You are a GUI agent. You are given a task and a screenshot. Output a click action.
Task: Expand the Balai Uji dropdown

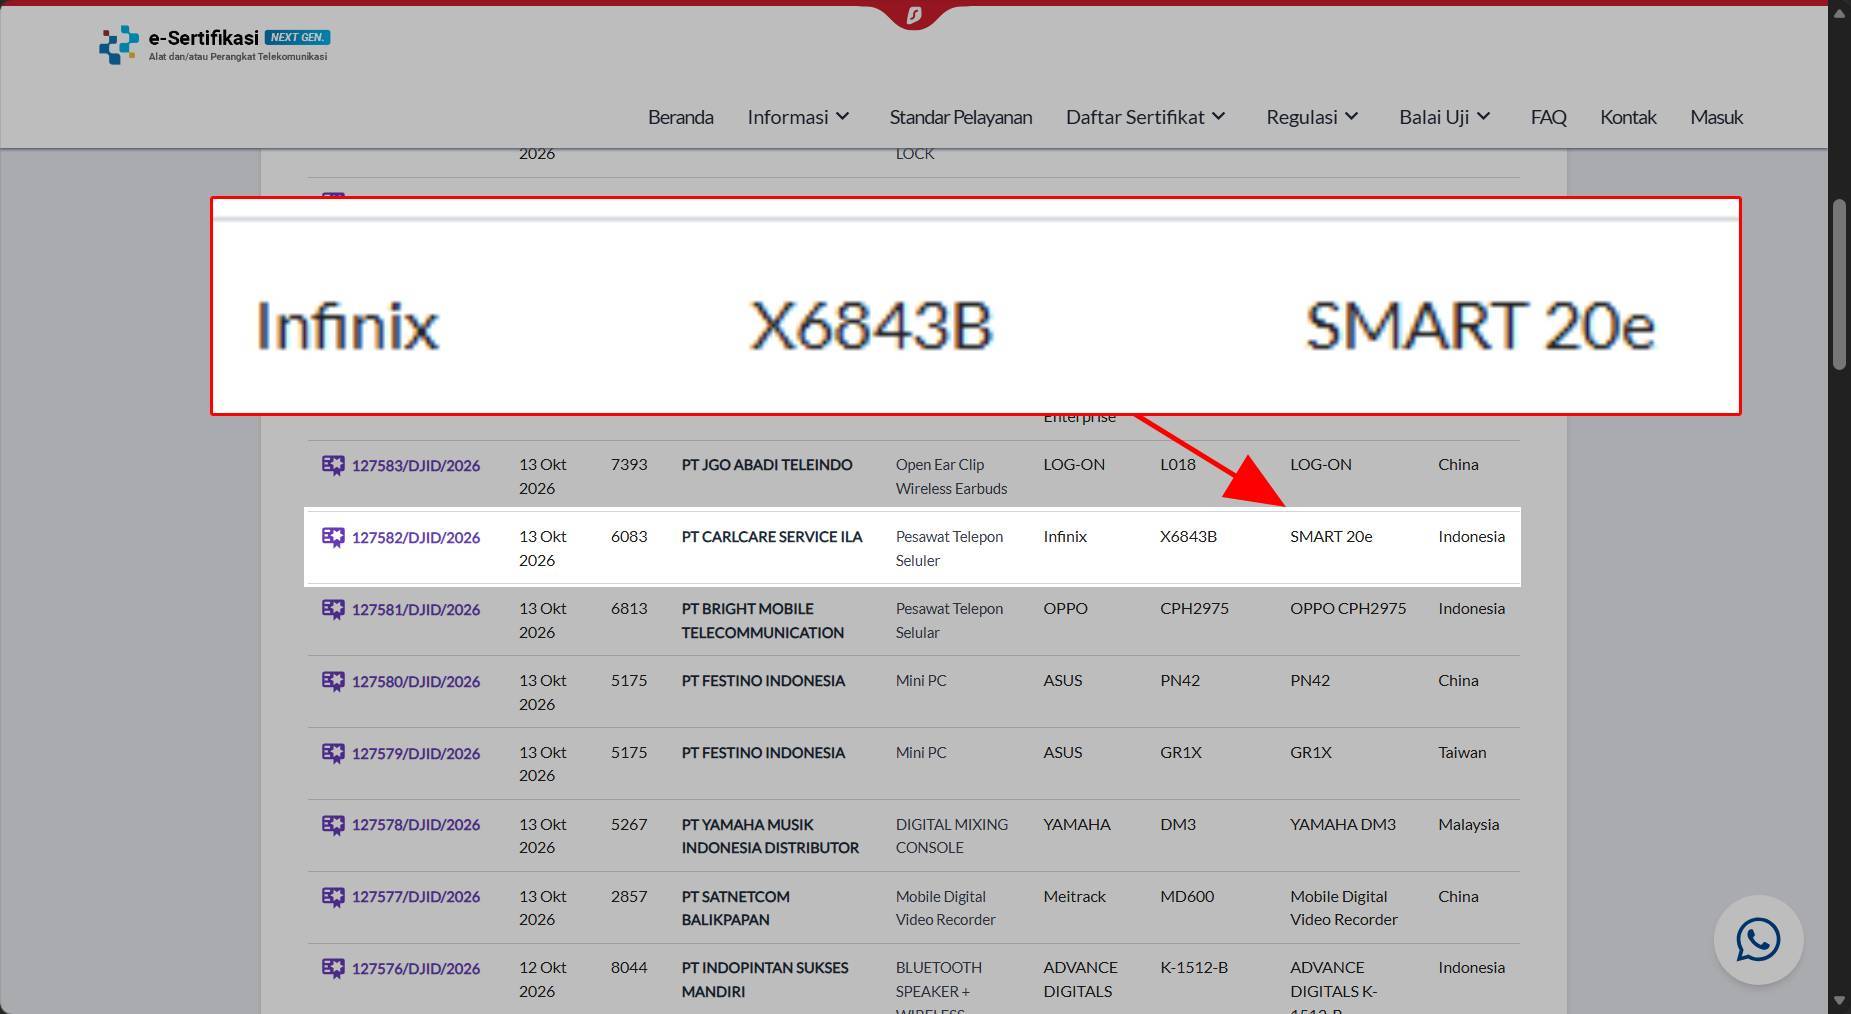click(x=1445, y=117)
